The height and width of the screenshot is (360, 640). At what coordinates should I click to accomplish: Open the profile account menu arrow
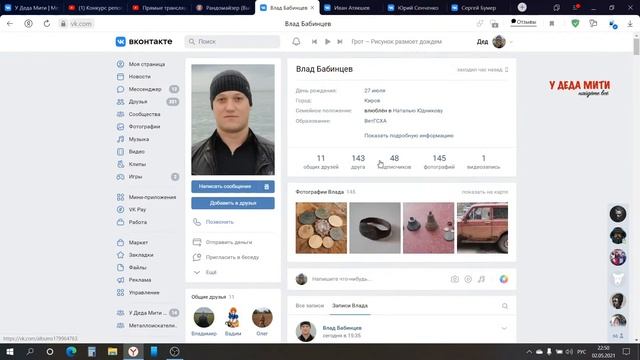(x=511, y=42)
